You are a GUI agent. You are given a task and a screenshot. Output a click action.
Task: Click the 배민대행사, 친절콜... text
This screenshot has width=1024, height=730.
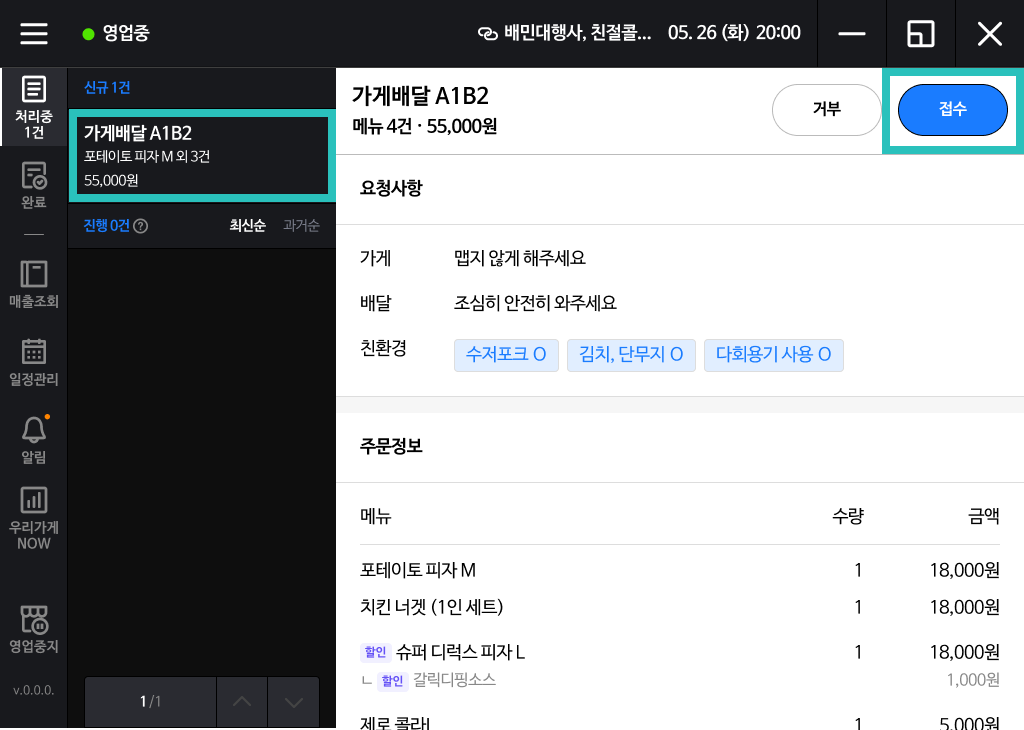coord(577,33)
